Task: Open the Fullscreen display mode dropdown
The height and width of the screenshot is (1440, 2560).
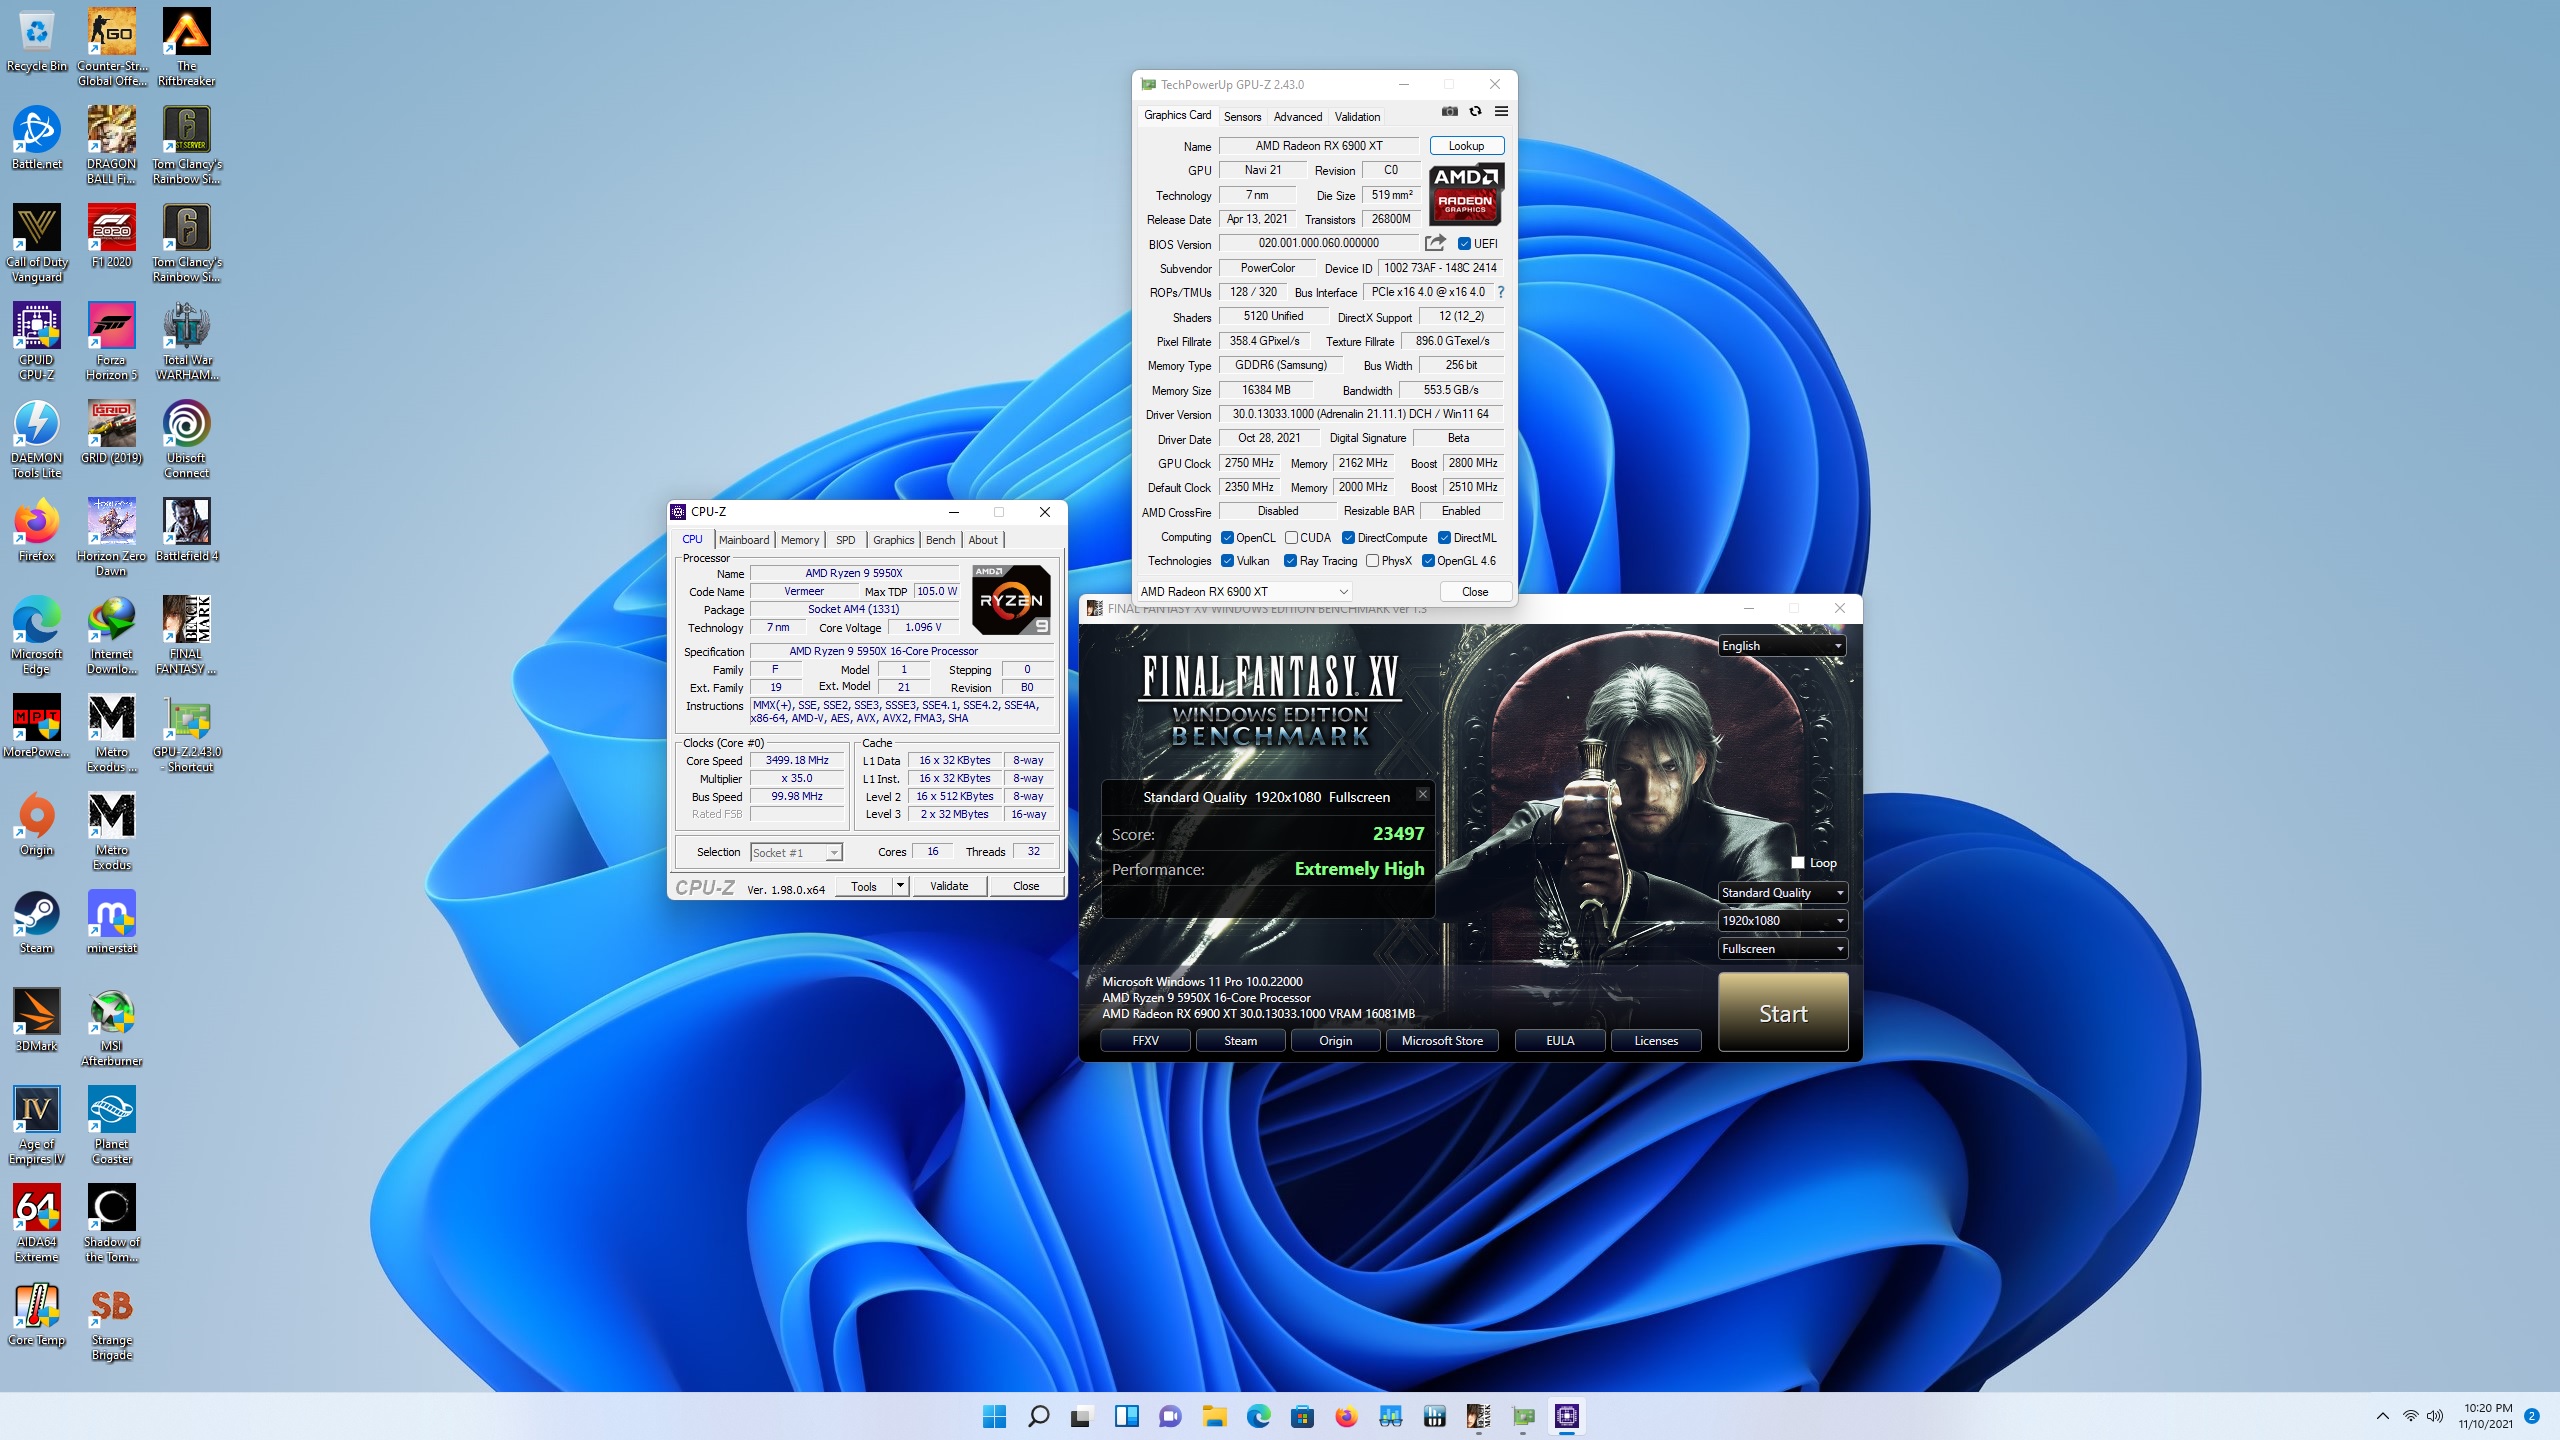Action: (1782, 949)
